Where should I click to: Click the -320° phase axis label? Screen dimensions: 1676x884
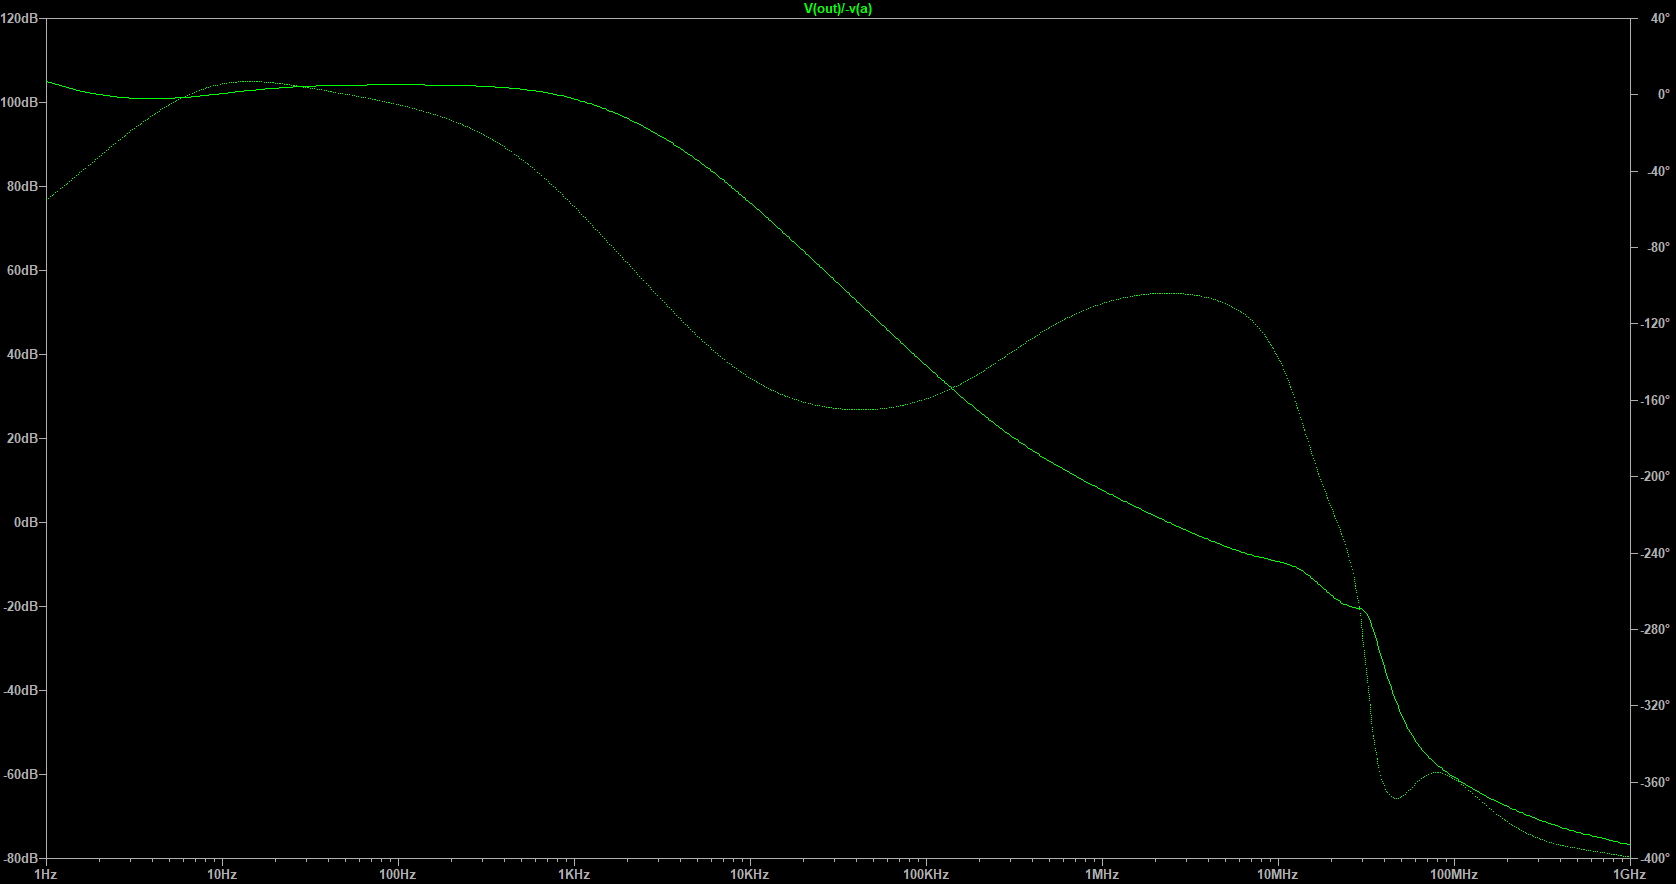coord(1656,705)
